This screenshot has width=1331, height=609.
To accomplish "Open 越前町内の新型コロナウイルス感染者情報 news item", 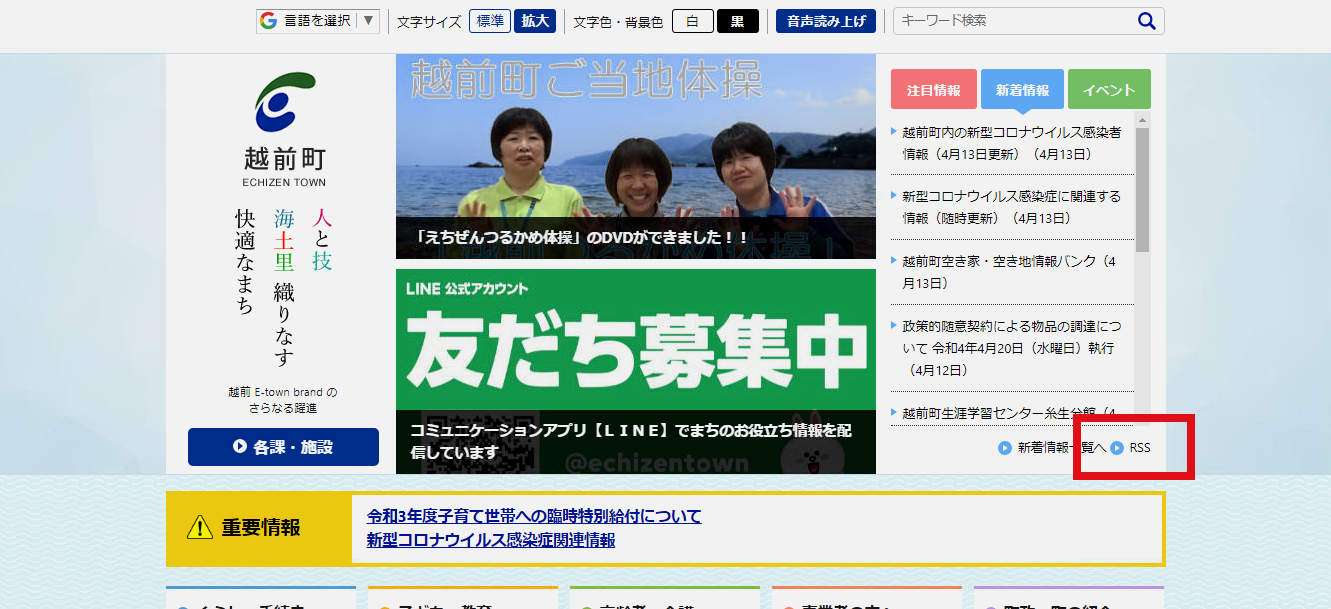I will pyautogui.click(x=1011, y=143).
